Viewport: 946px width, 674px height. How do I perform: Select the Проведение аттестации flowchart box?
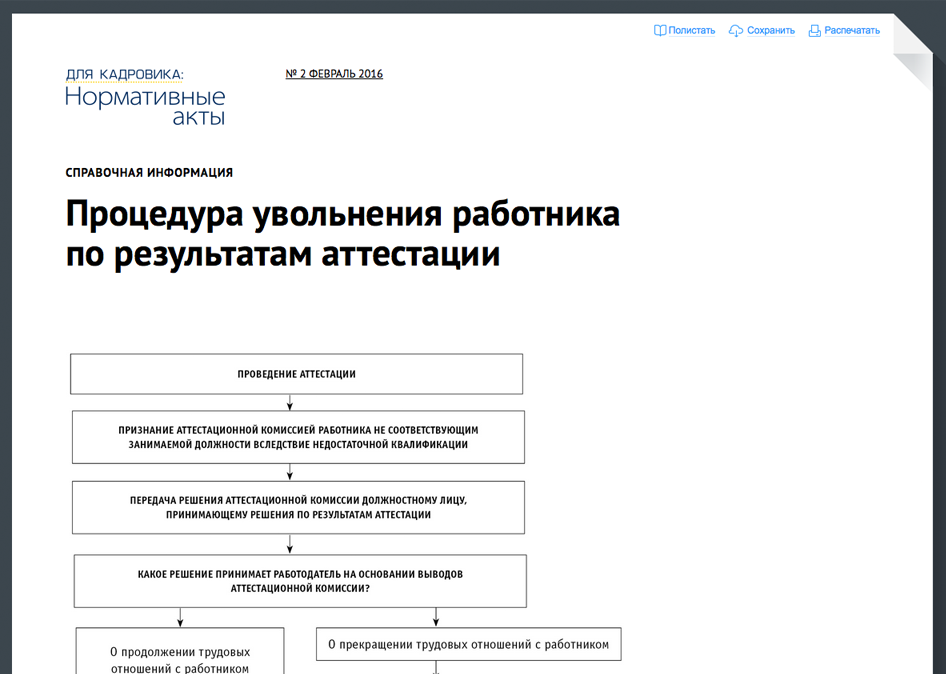[x=296, y=374]
